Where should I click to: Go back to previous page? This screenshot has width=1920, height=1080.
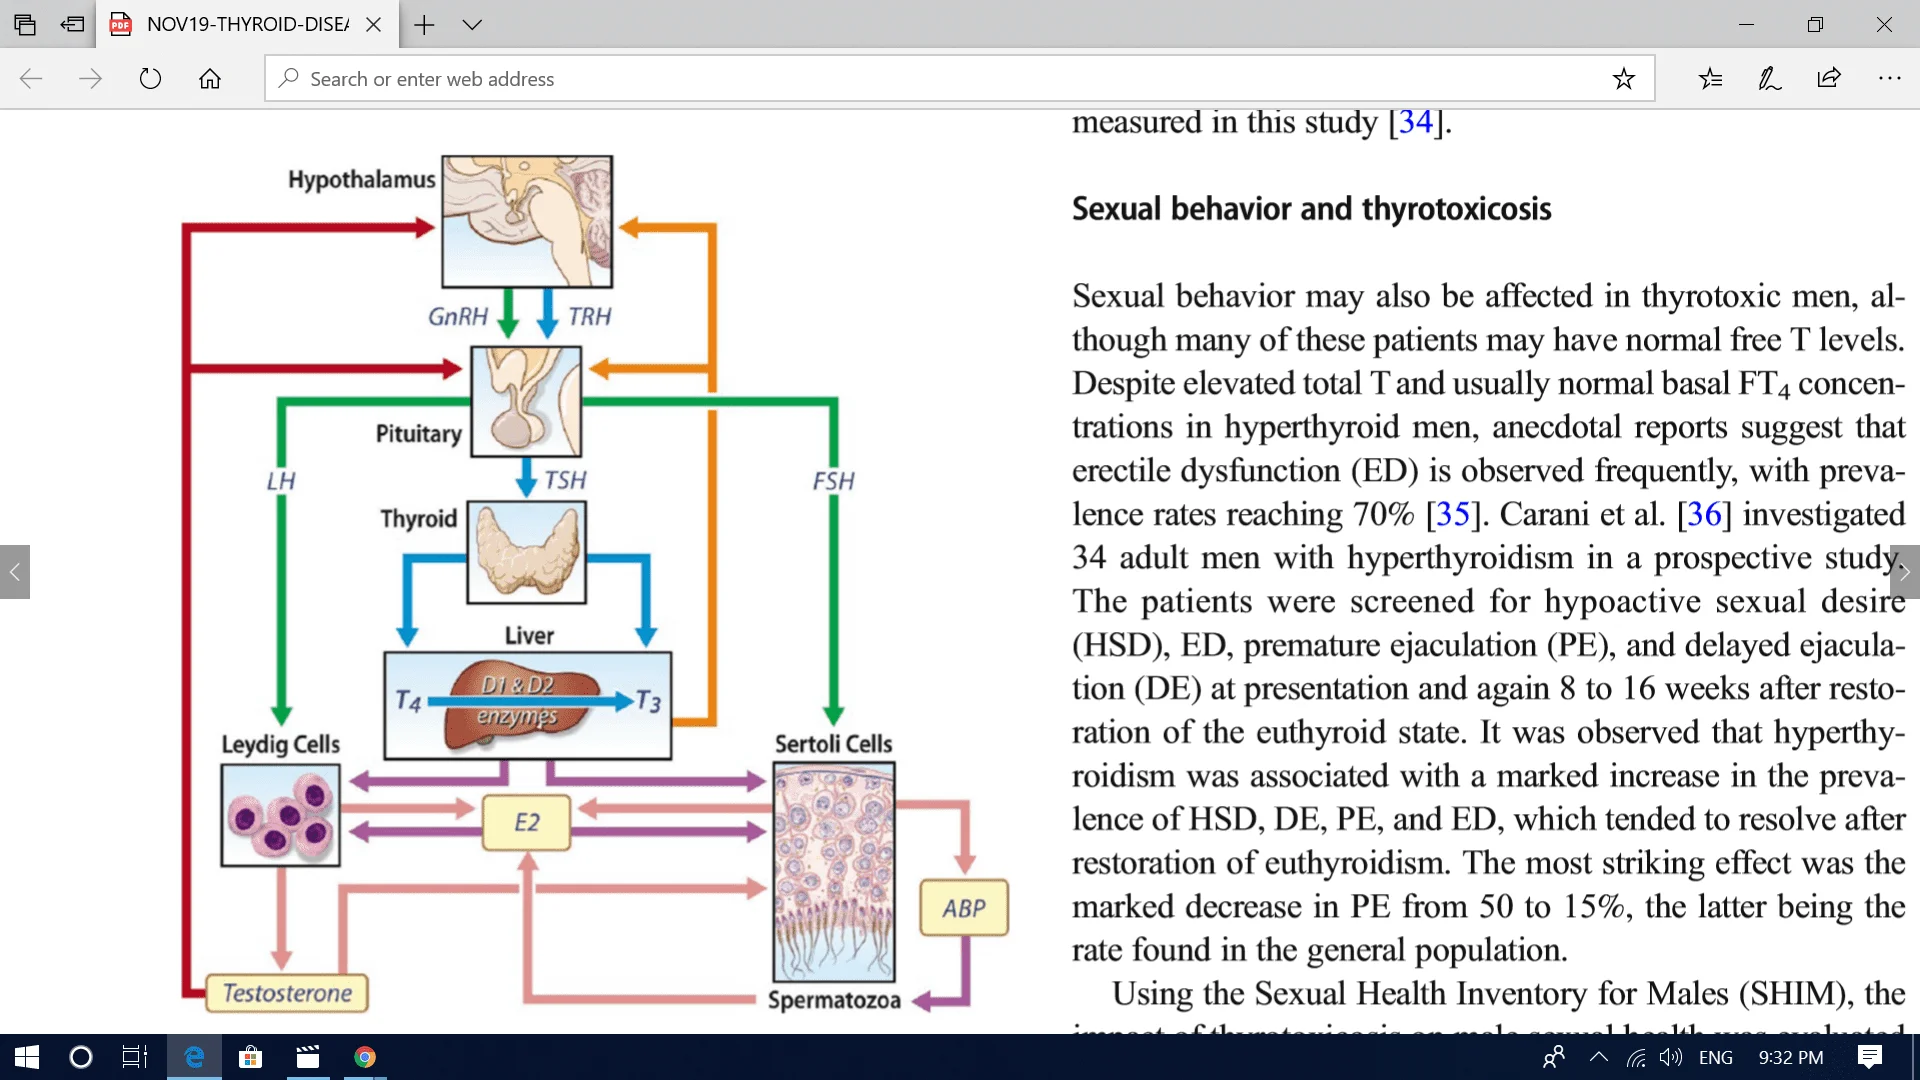click(x=31, y=78)
